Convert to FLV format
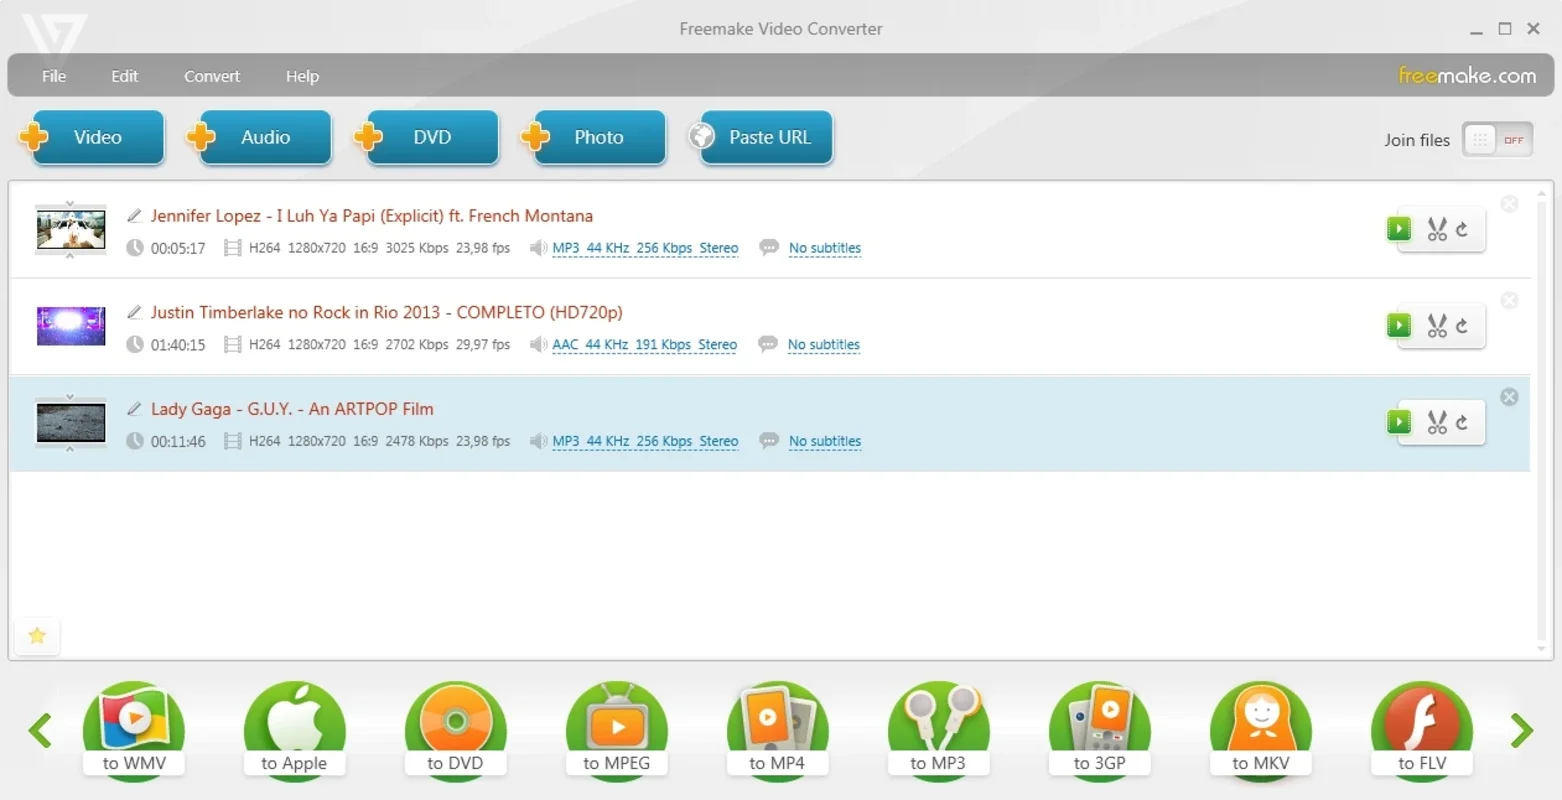Viewport: 1562px width, 800px height. 1421,731
